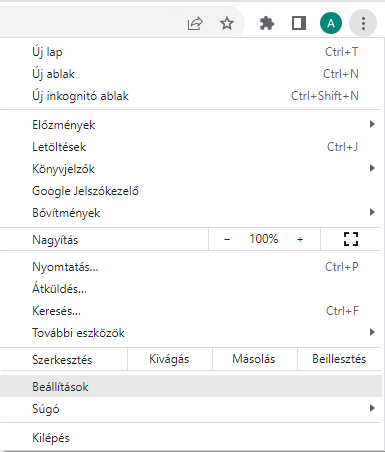Screen dimensions: 385x452
Task: Open Beállítások from the menu
Action: (x=191, y=386)
